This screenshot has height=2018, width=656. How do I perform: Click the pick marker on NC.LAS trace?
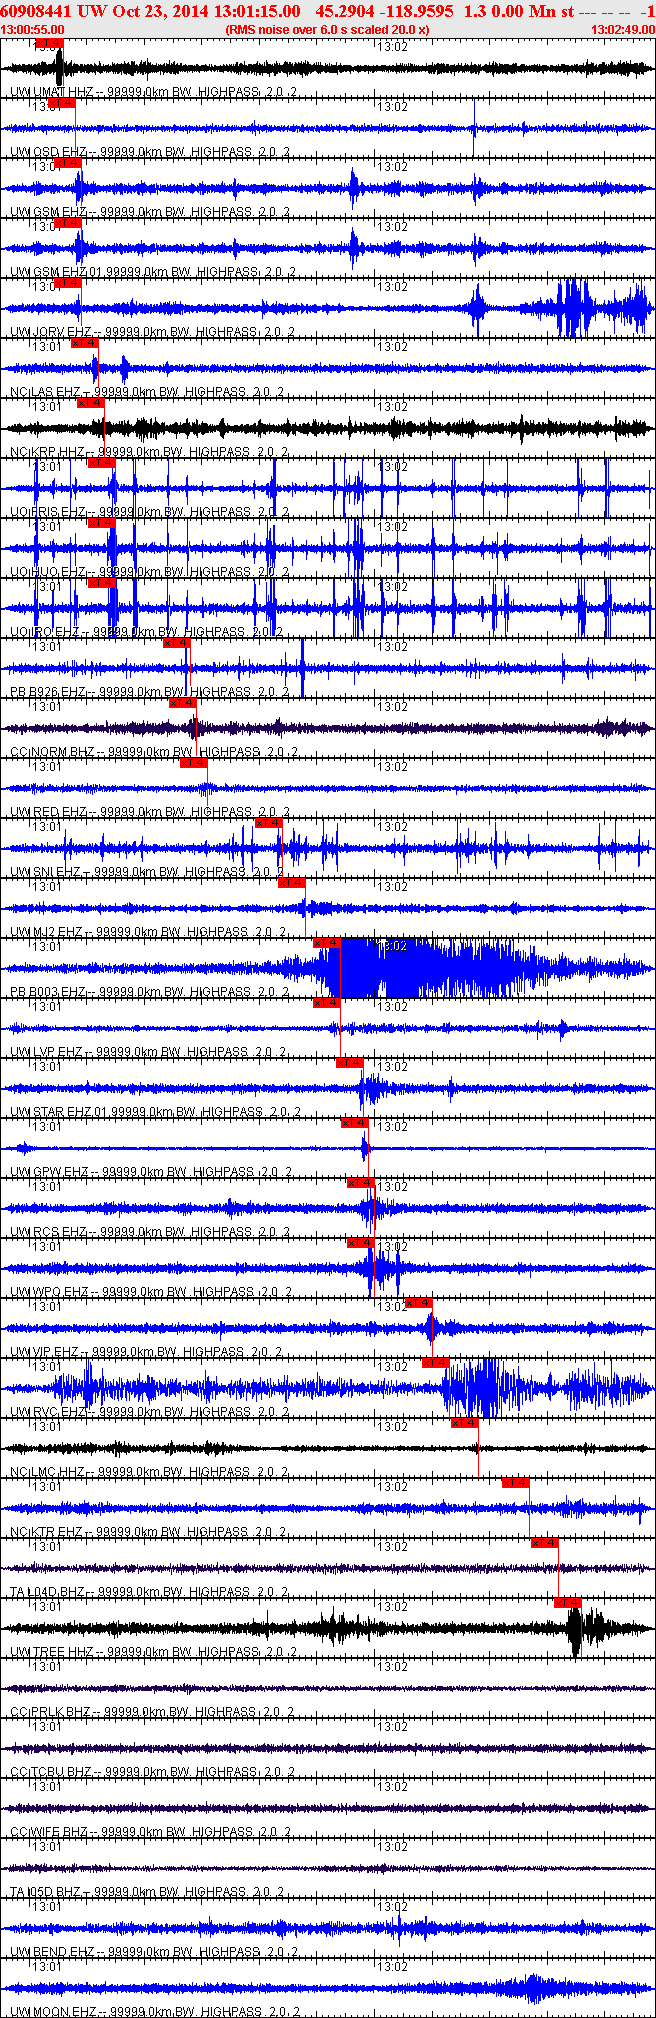85,343
